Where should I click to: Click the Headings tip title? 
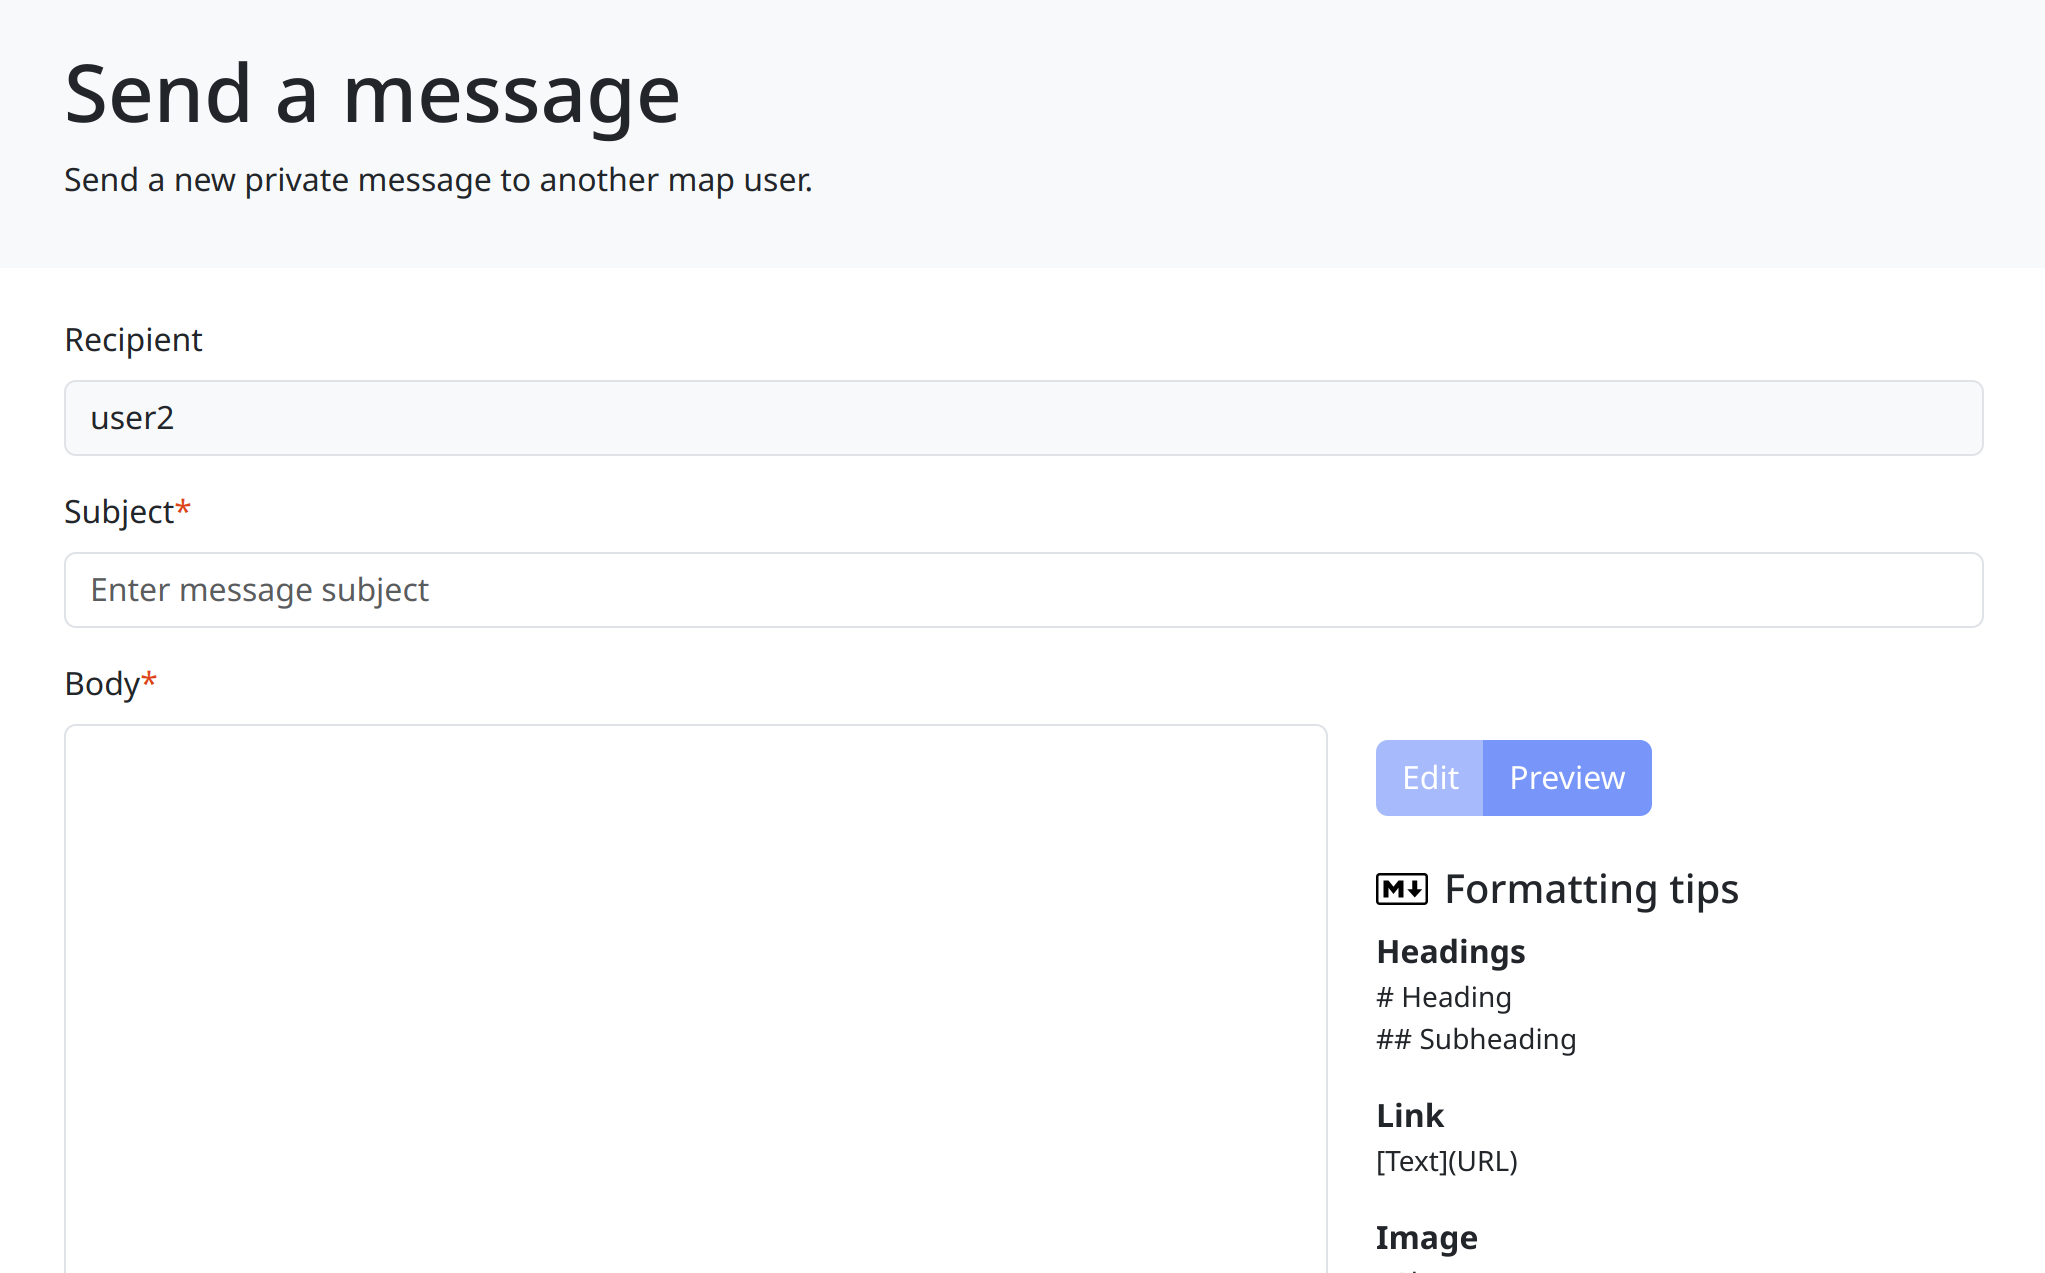pos(1450,952)
